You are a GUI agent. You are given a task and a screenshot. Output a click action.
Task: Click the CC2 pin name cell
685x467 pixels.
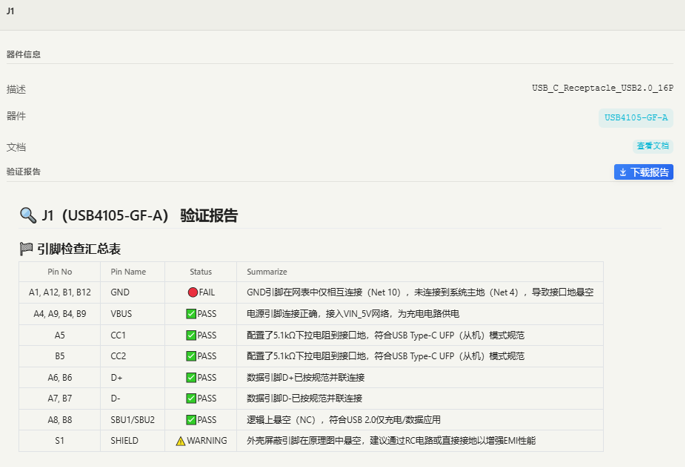[132, 356]
